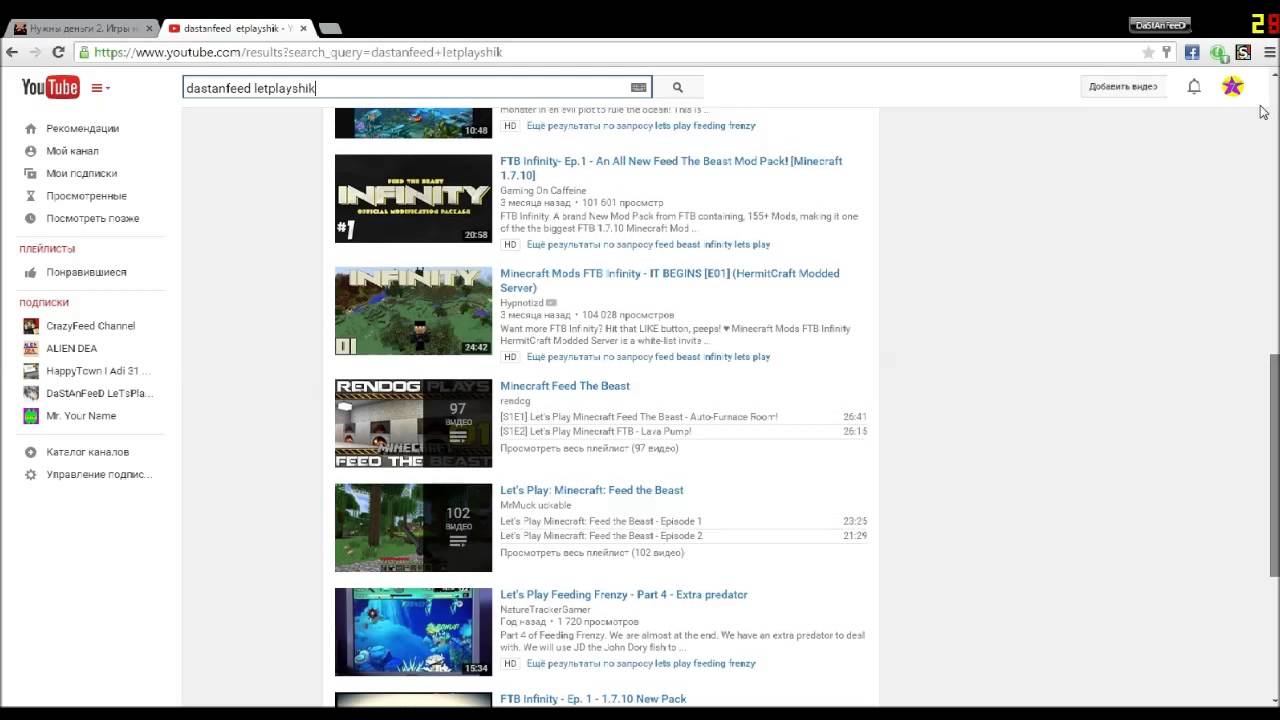The image size is (1280, 720).
Task: Open Let's Play: Minecraft: Feed the Beast playlist
Action: point(592,490)
